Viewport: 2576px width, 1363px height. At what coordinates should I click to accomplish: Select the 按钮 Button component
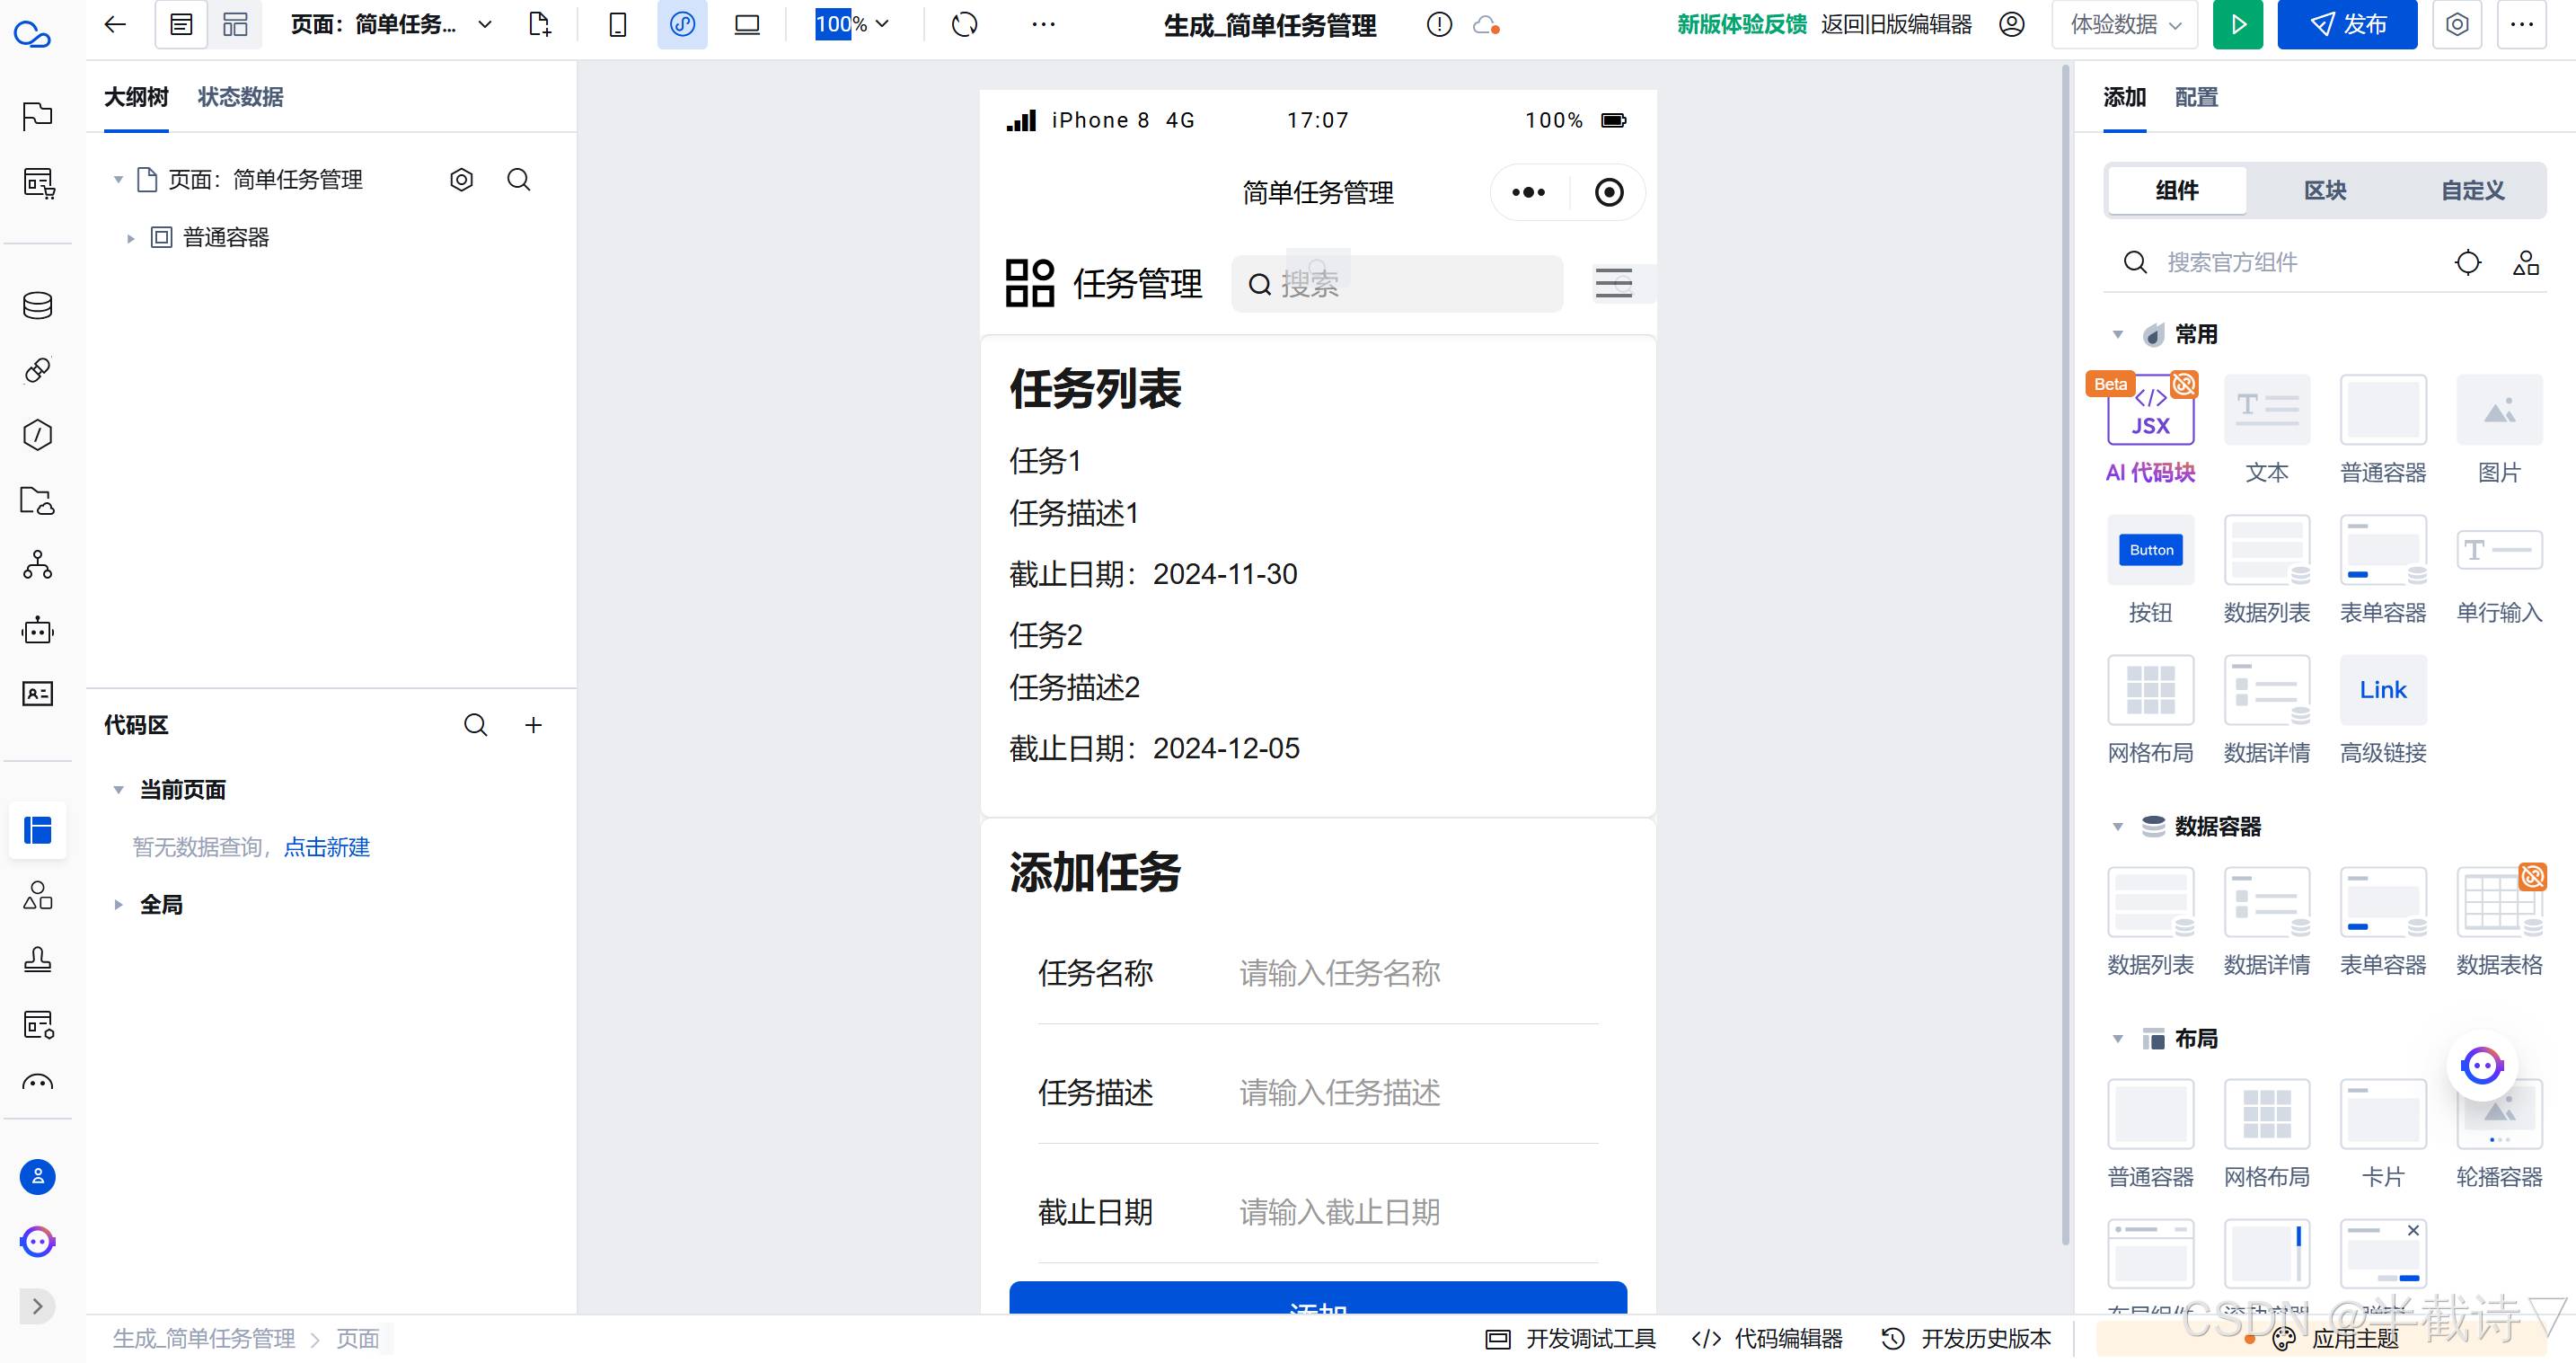[2150, 570]
